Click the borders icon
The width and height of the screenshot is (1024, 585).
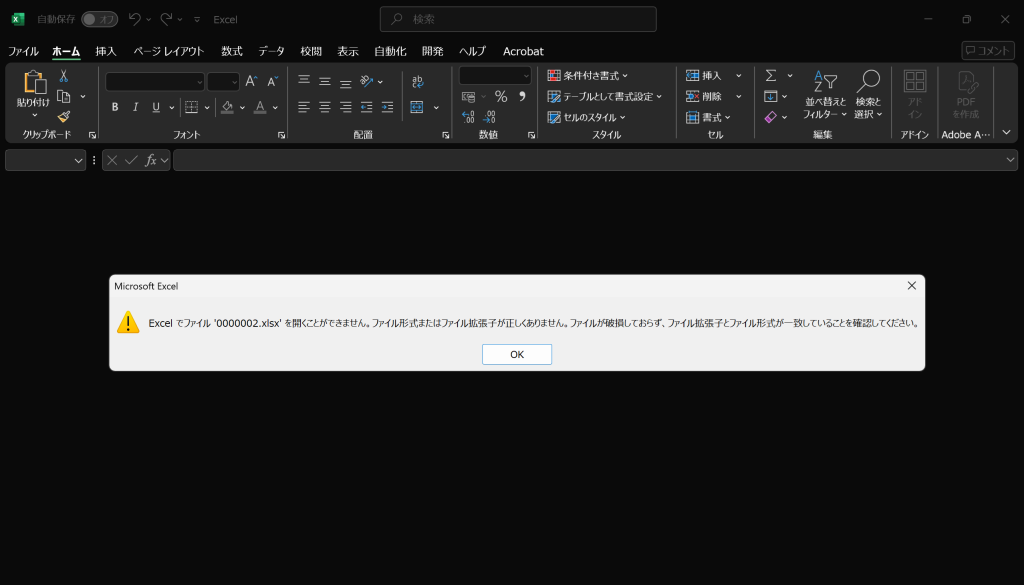(191, 107)
